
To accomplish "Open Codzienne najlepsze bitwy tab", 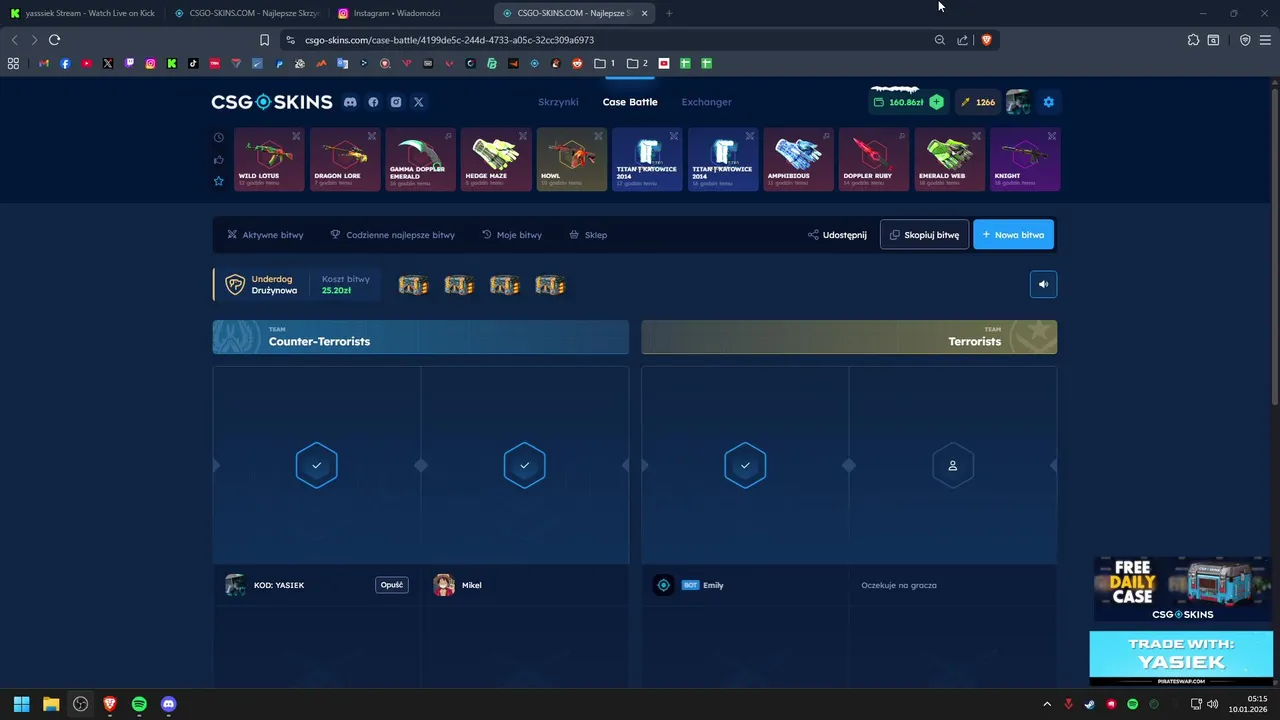I will coord(393,235).
